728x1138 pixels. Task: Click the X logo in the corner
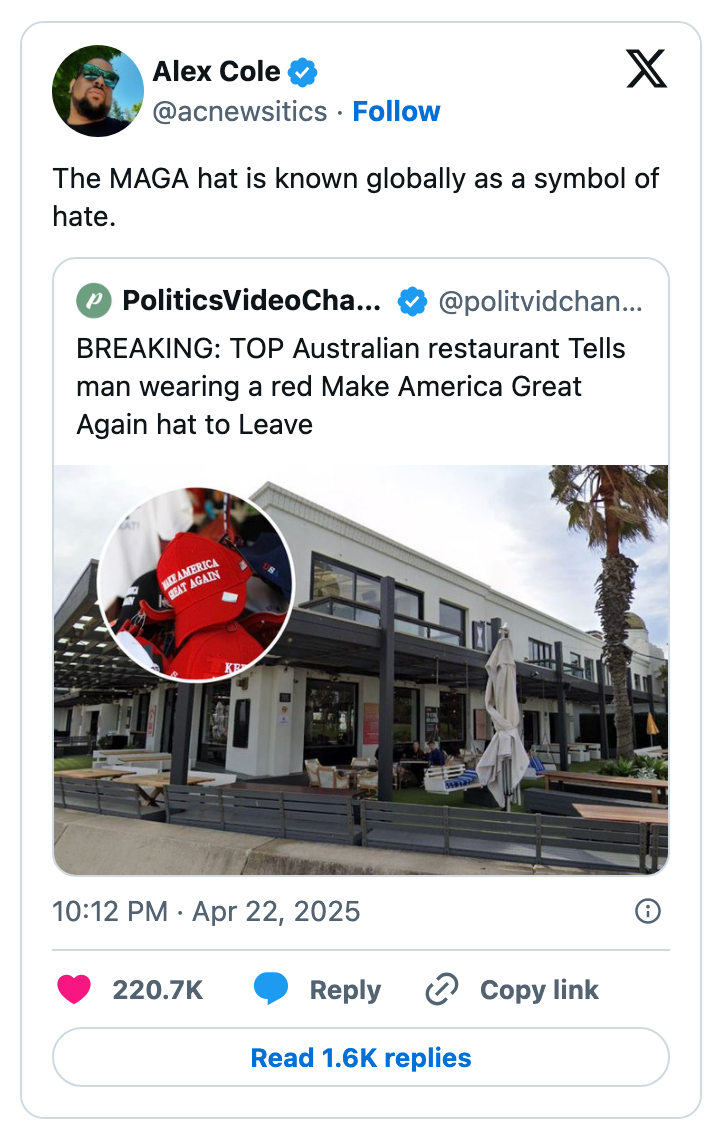tap(646, 70)
